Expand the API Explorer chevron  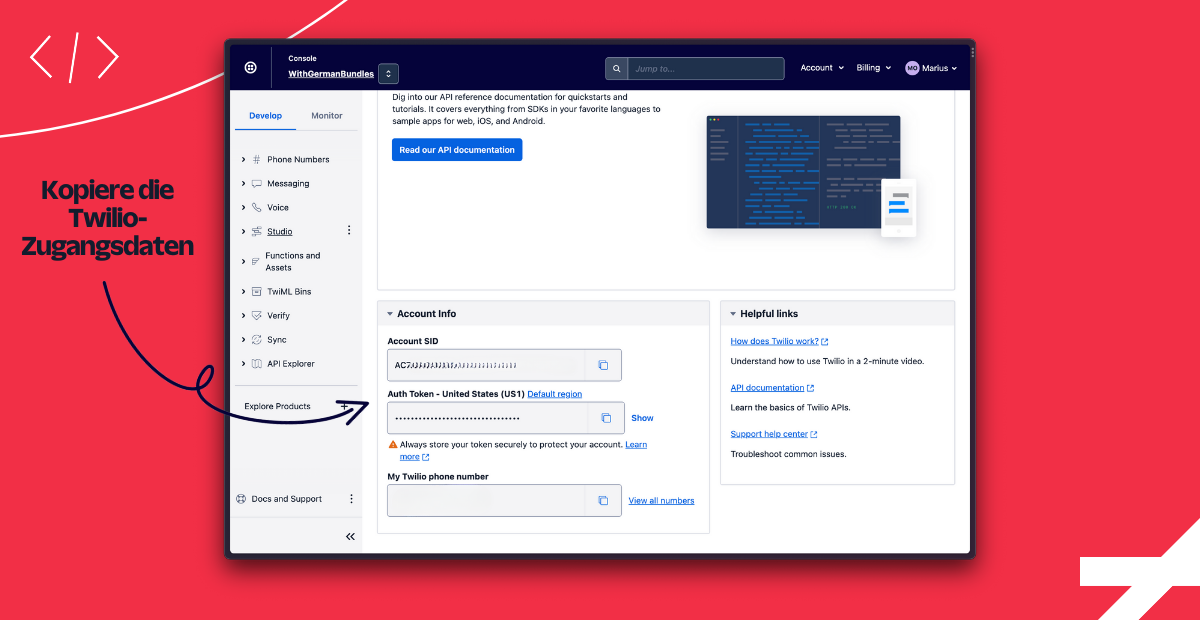[243, 364]
